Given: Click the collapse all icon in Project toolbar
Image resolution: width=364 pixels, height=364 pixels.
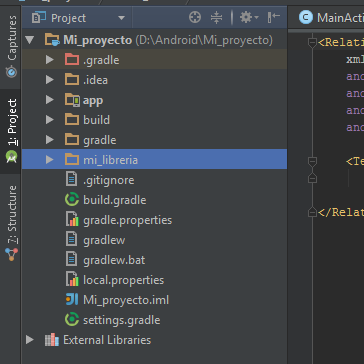Looking at the screenshot, I should click(x=216, y=17).
